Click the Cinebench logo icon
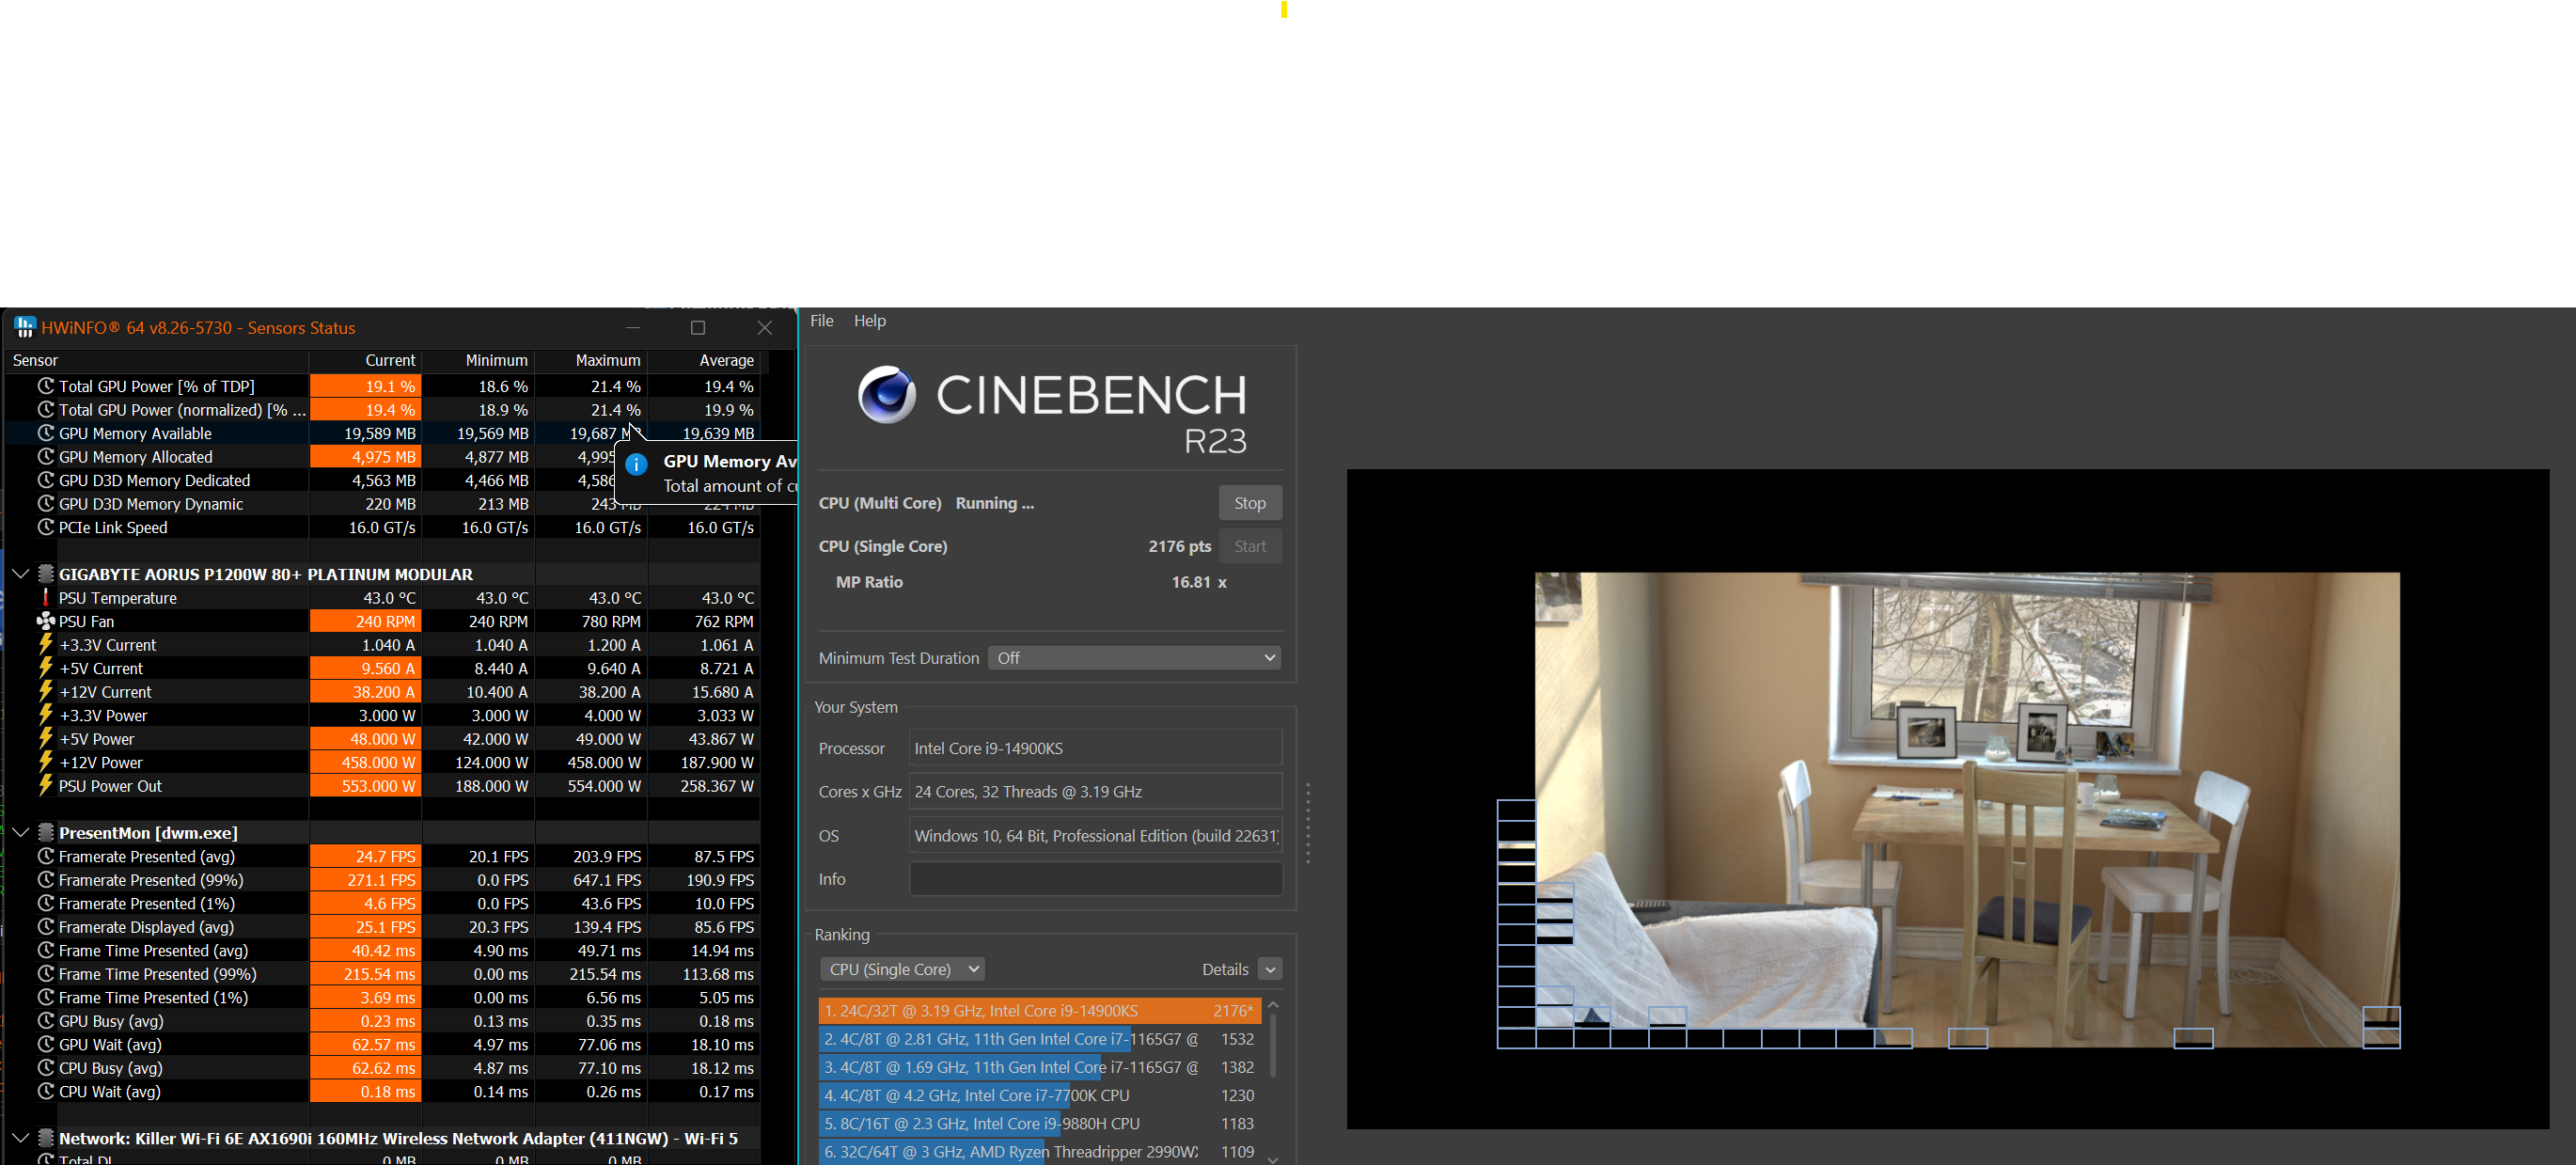The image size is (2576, 1165). (x=886, y=395)
